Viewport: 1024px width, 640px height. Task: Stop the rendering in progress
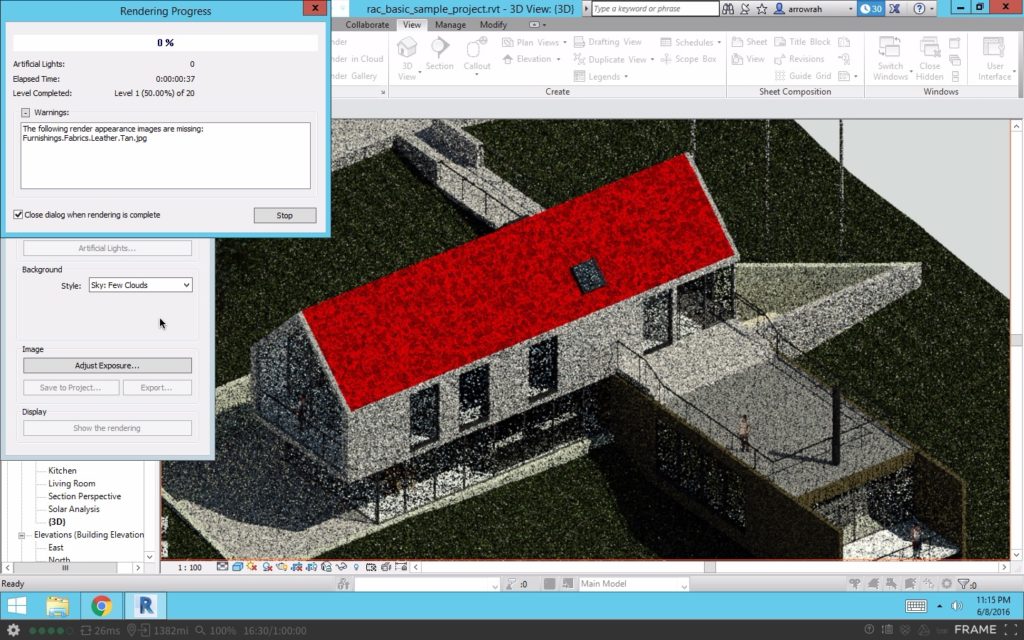click(284, 215)
